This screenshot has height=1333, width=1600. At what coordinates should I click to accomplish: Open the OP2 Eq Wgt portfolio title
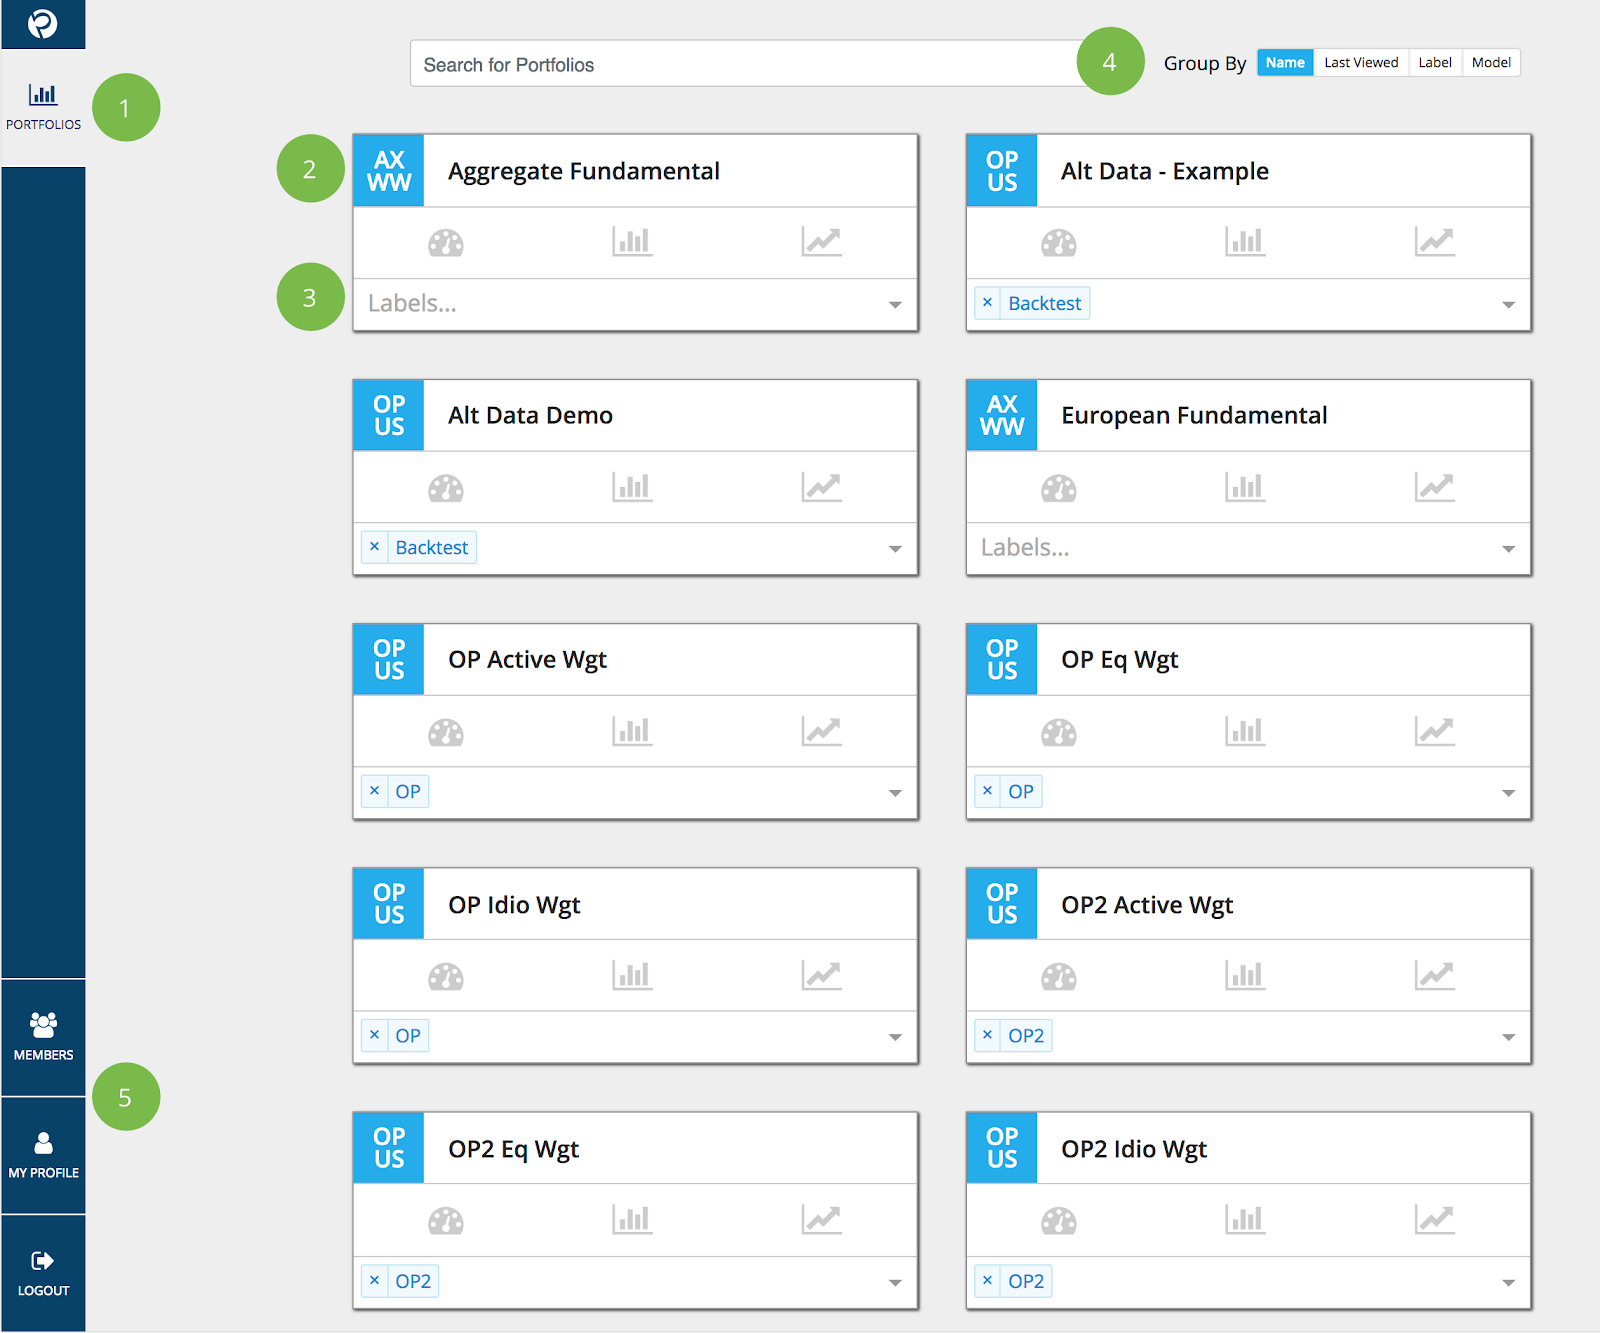point(514,1149)
